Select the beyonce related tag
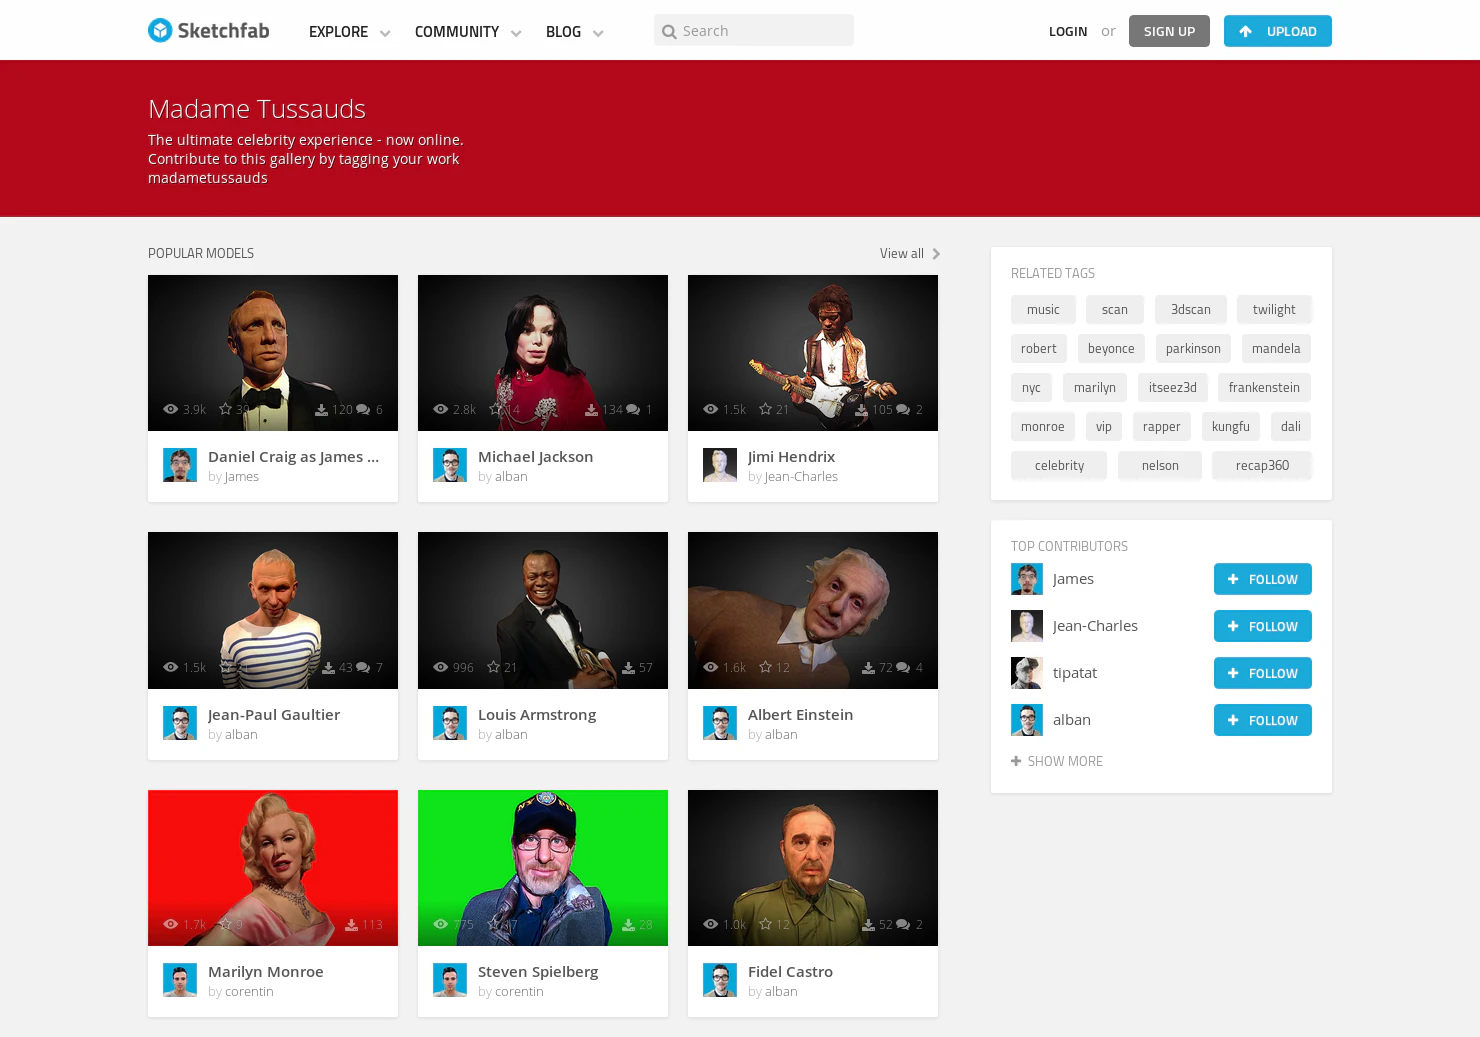 1111,348
